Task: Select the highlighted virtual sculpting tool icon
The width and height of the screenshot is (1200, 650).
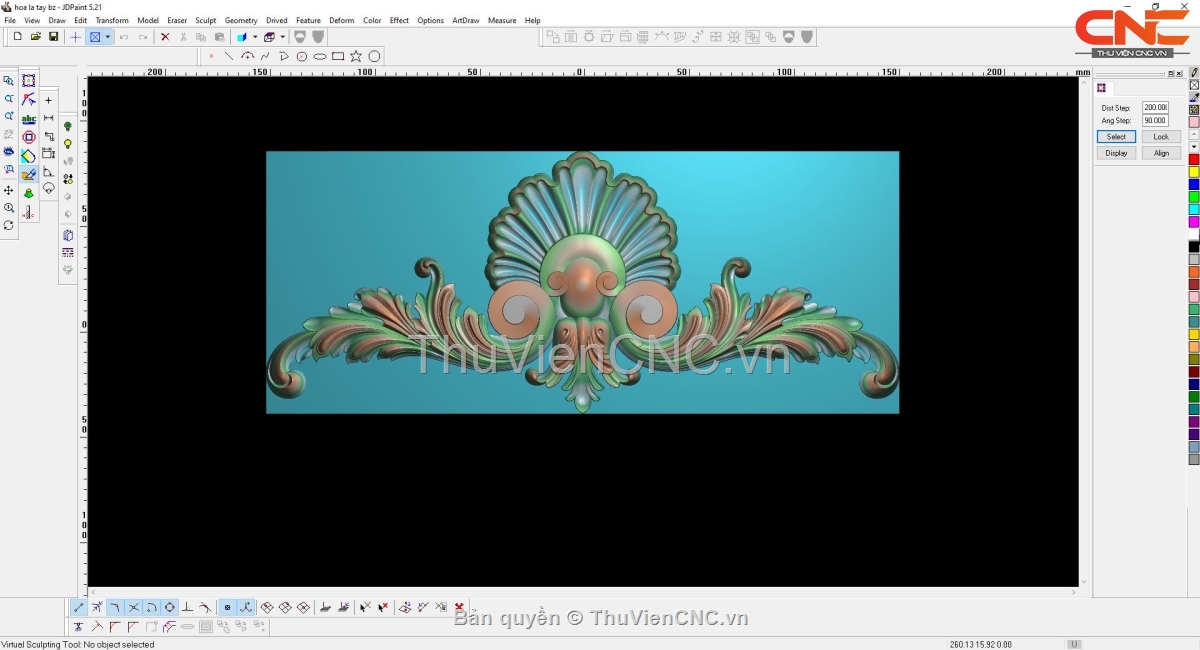Action: point(29,174)
